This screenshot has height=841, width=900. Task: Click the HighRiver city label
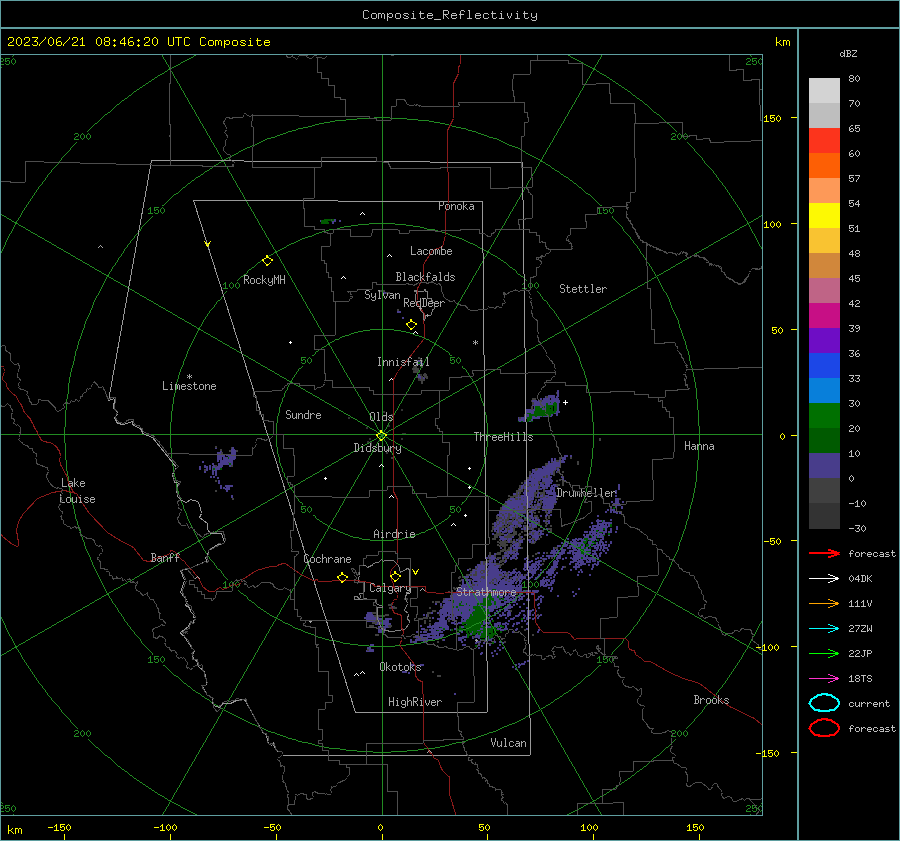[415, 702]
